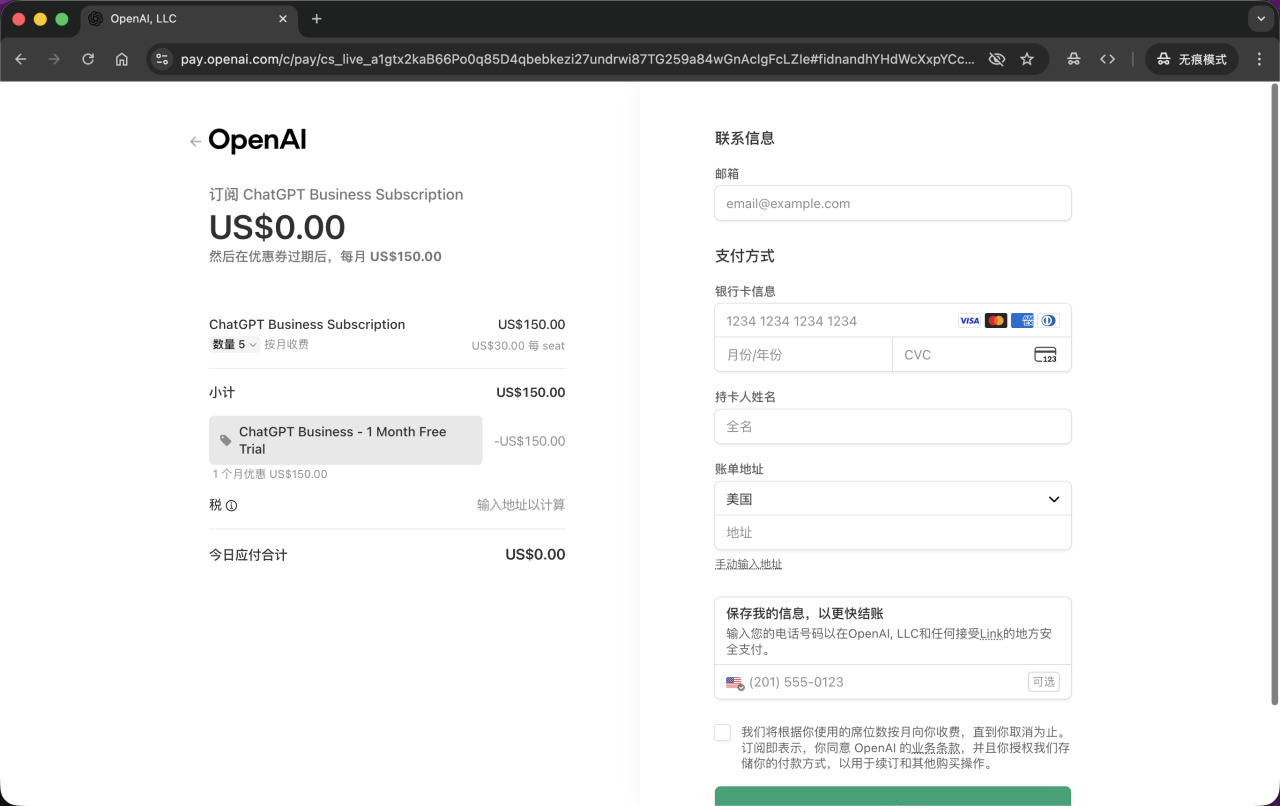
Task: Click the coupon tag icon
Action: coord(226,440)
